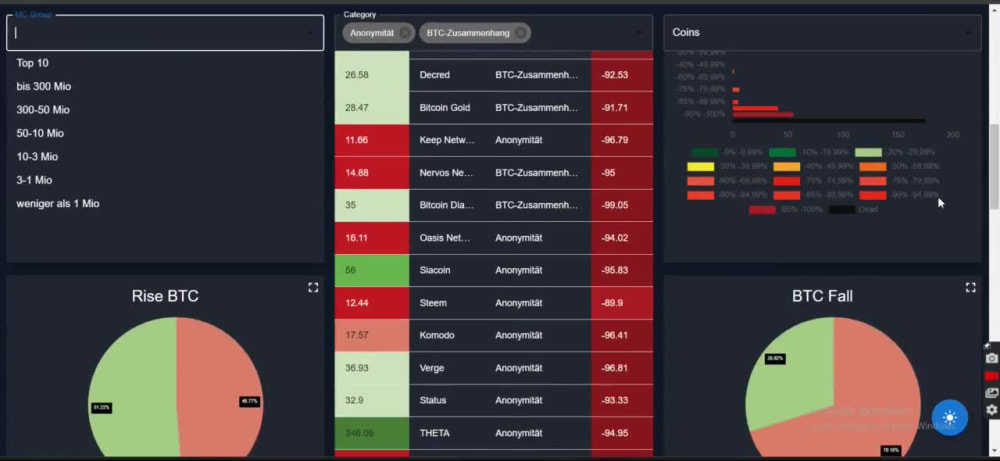This screenshot has width=1000, height=461.
Task: Select the Verge coin cell
Action: [x=447, y=368]
